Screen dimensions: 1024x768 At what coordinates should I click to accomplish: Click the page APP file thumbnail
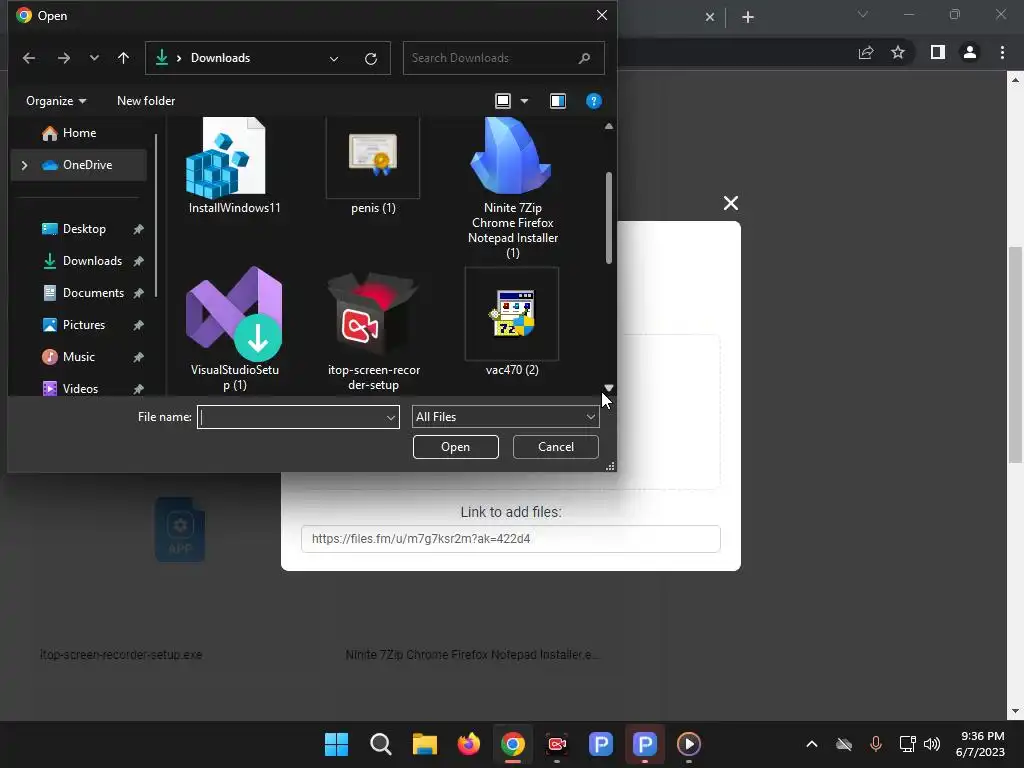coord(180,530)
